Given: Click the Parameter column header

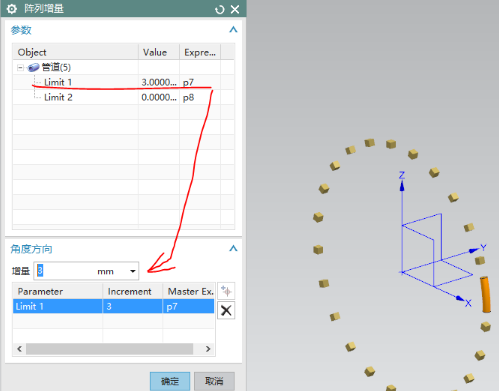Looking at the screenshot, I should pos(57,291).
